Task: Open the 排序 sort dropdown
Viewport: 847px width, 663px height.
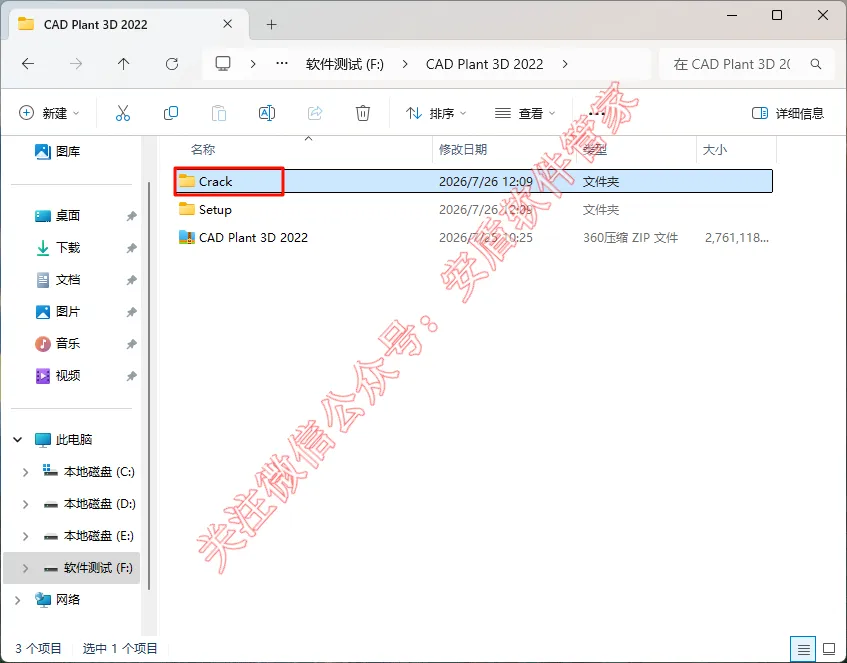Action: (436, 113)
